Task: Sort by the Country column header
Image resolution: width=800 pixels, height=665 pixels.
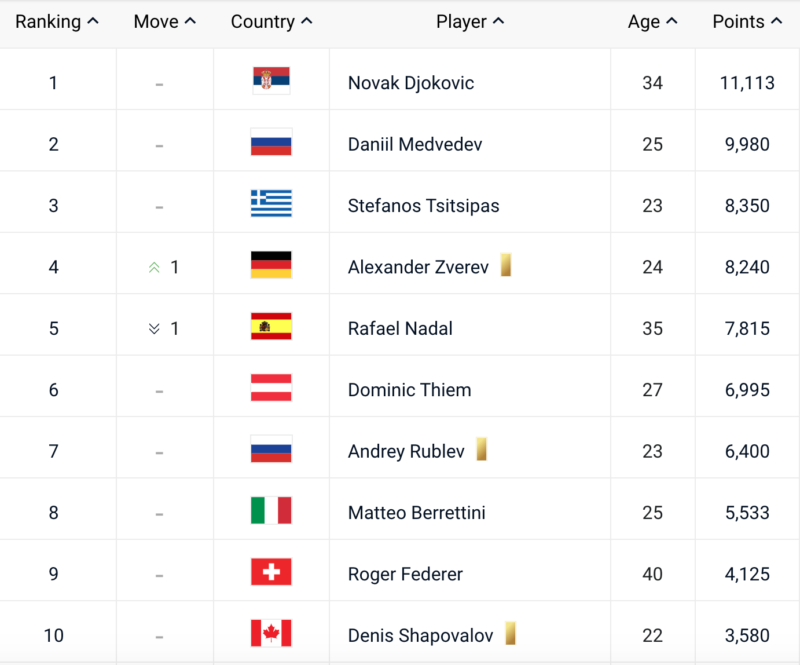Action: click(271, 22)
